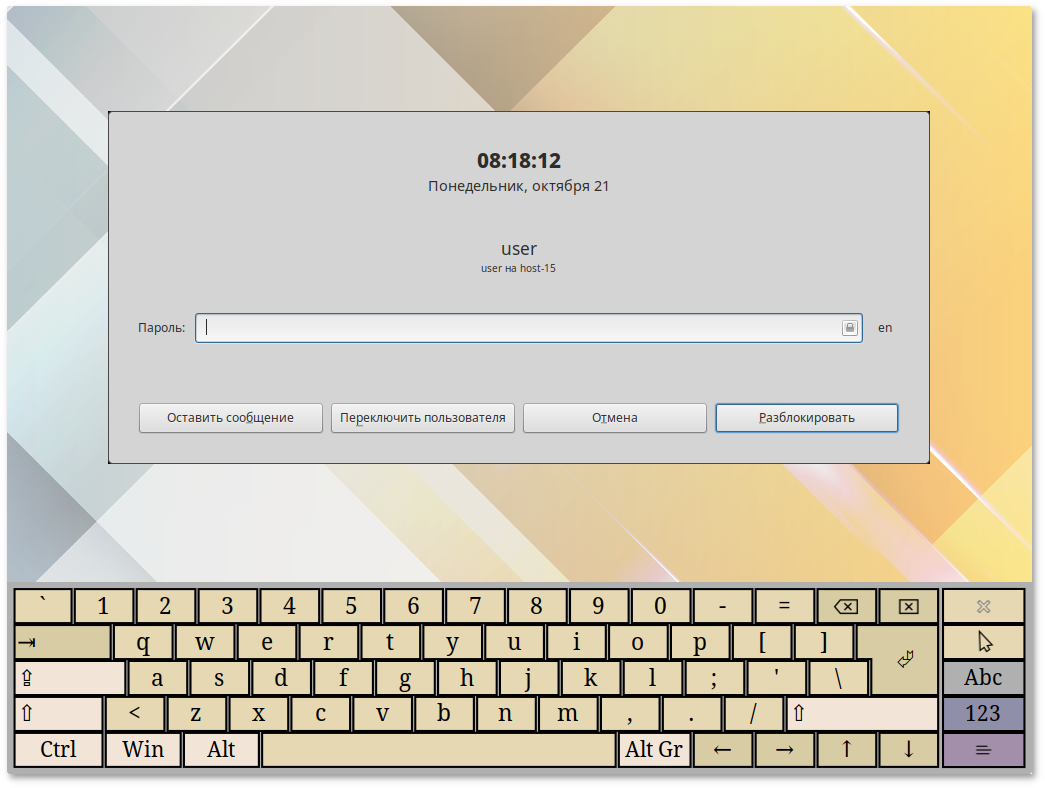Image resolution: width=1045 pixels, height=788 pixels.
Task: Click the Переключить пользователя button
Action: click(423, 418)
